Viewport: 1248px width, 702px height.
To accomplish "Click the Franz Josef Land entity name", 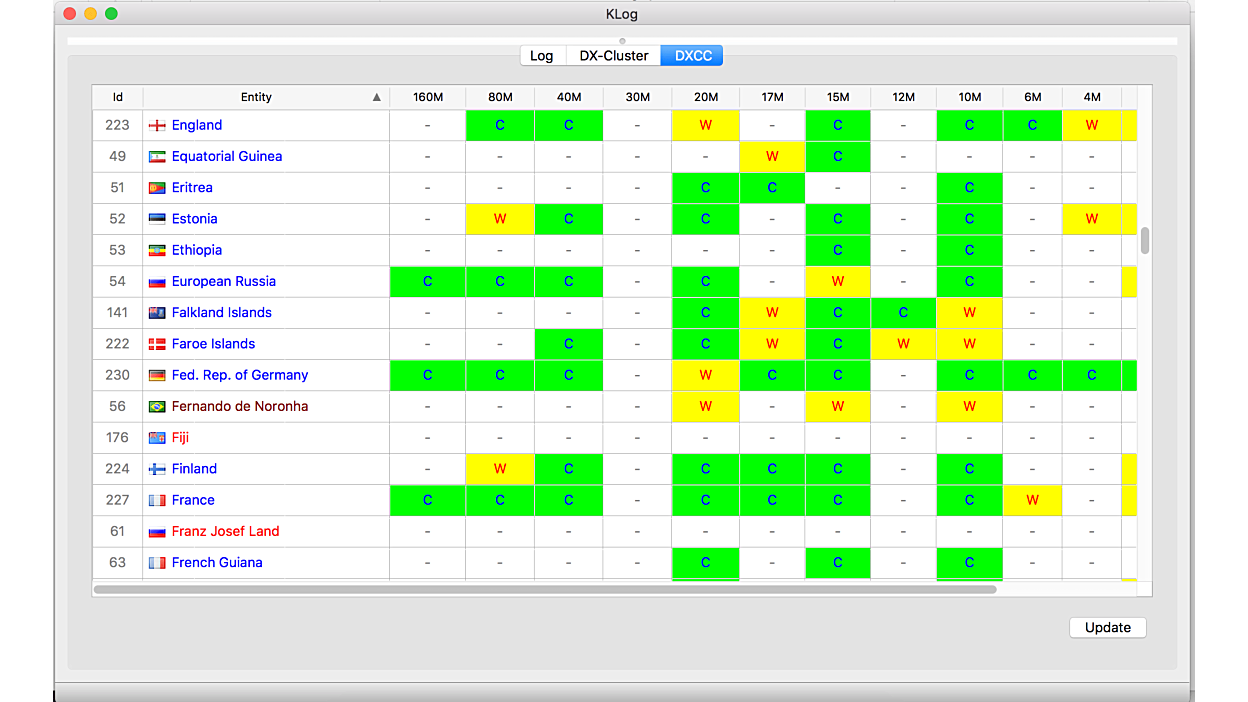I will pyautogui.click(x=225, y=531).
